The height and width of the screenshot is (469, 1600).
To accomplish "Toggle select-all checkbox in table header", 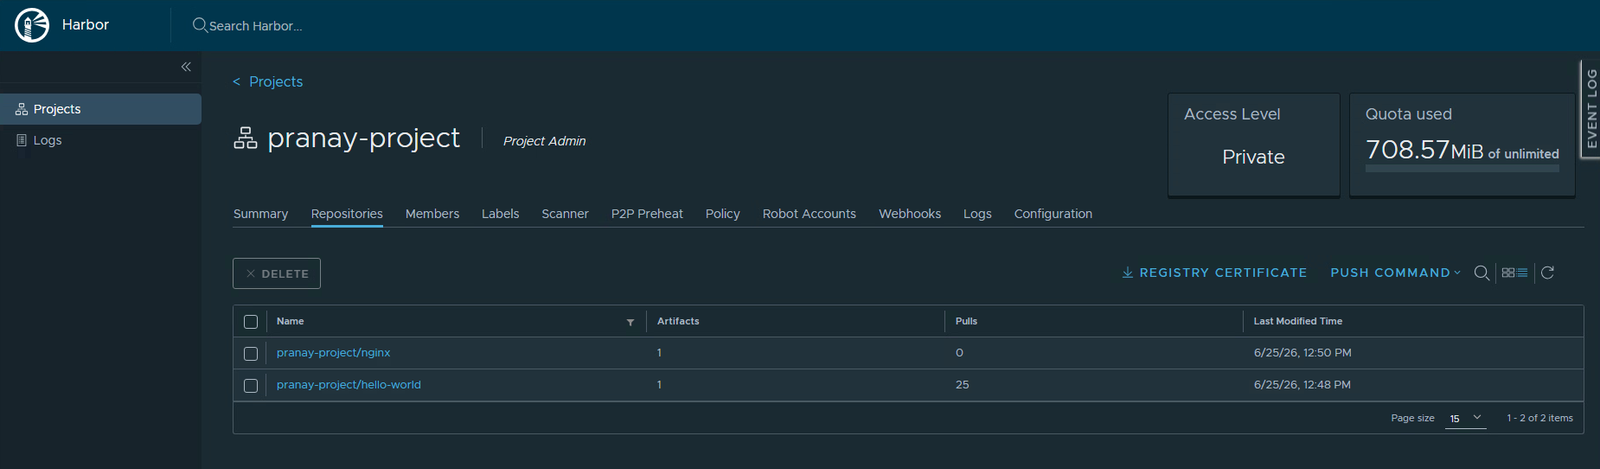I will point(251,322).
